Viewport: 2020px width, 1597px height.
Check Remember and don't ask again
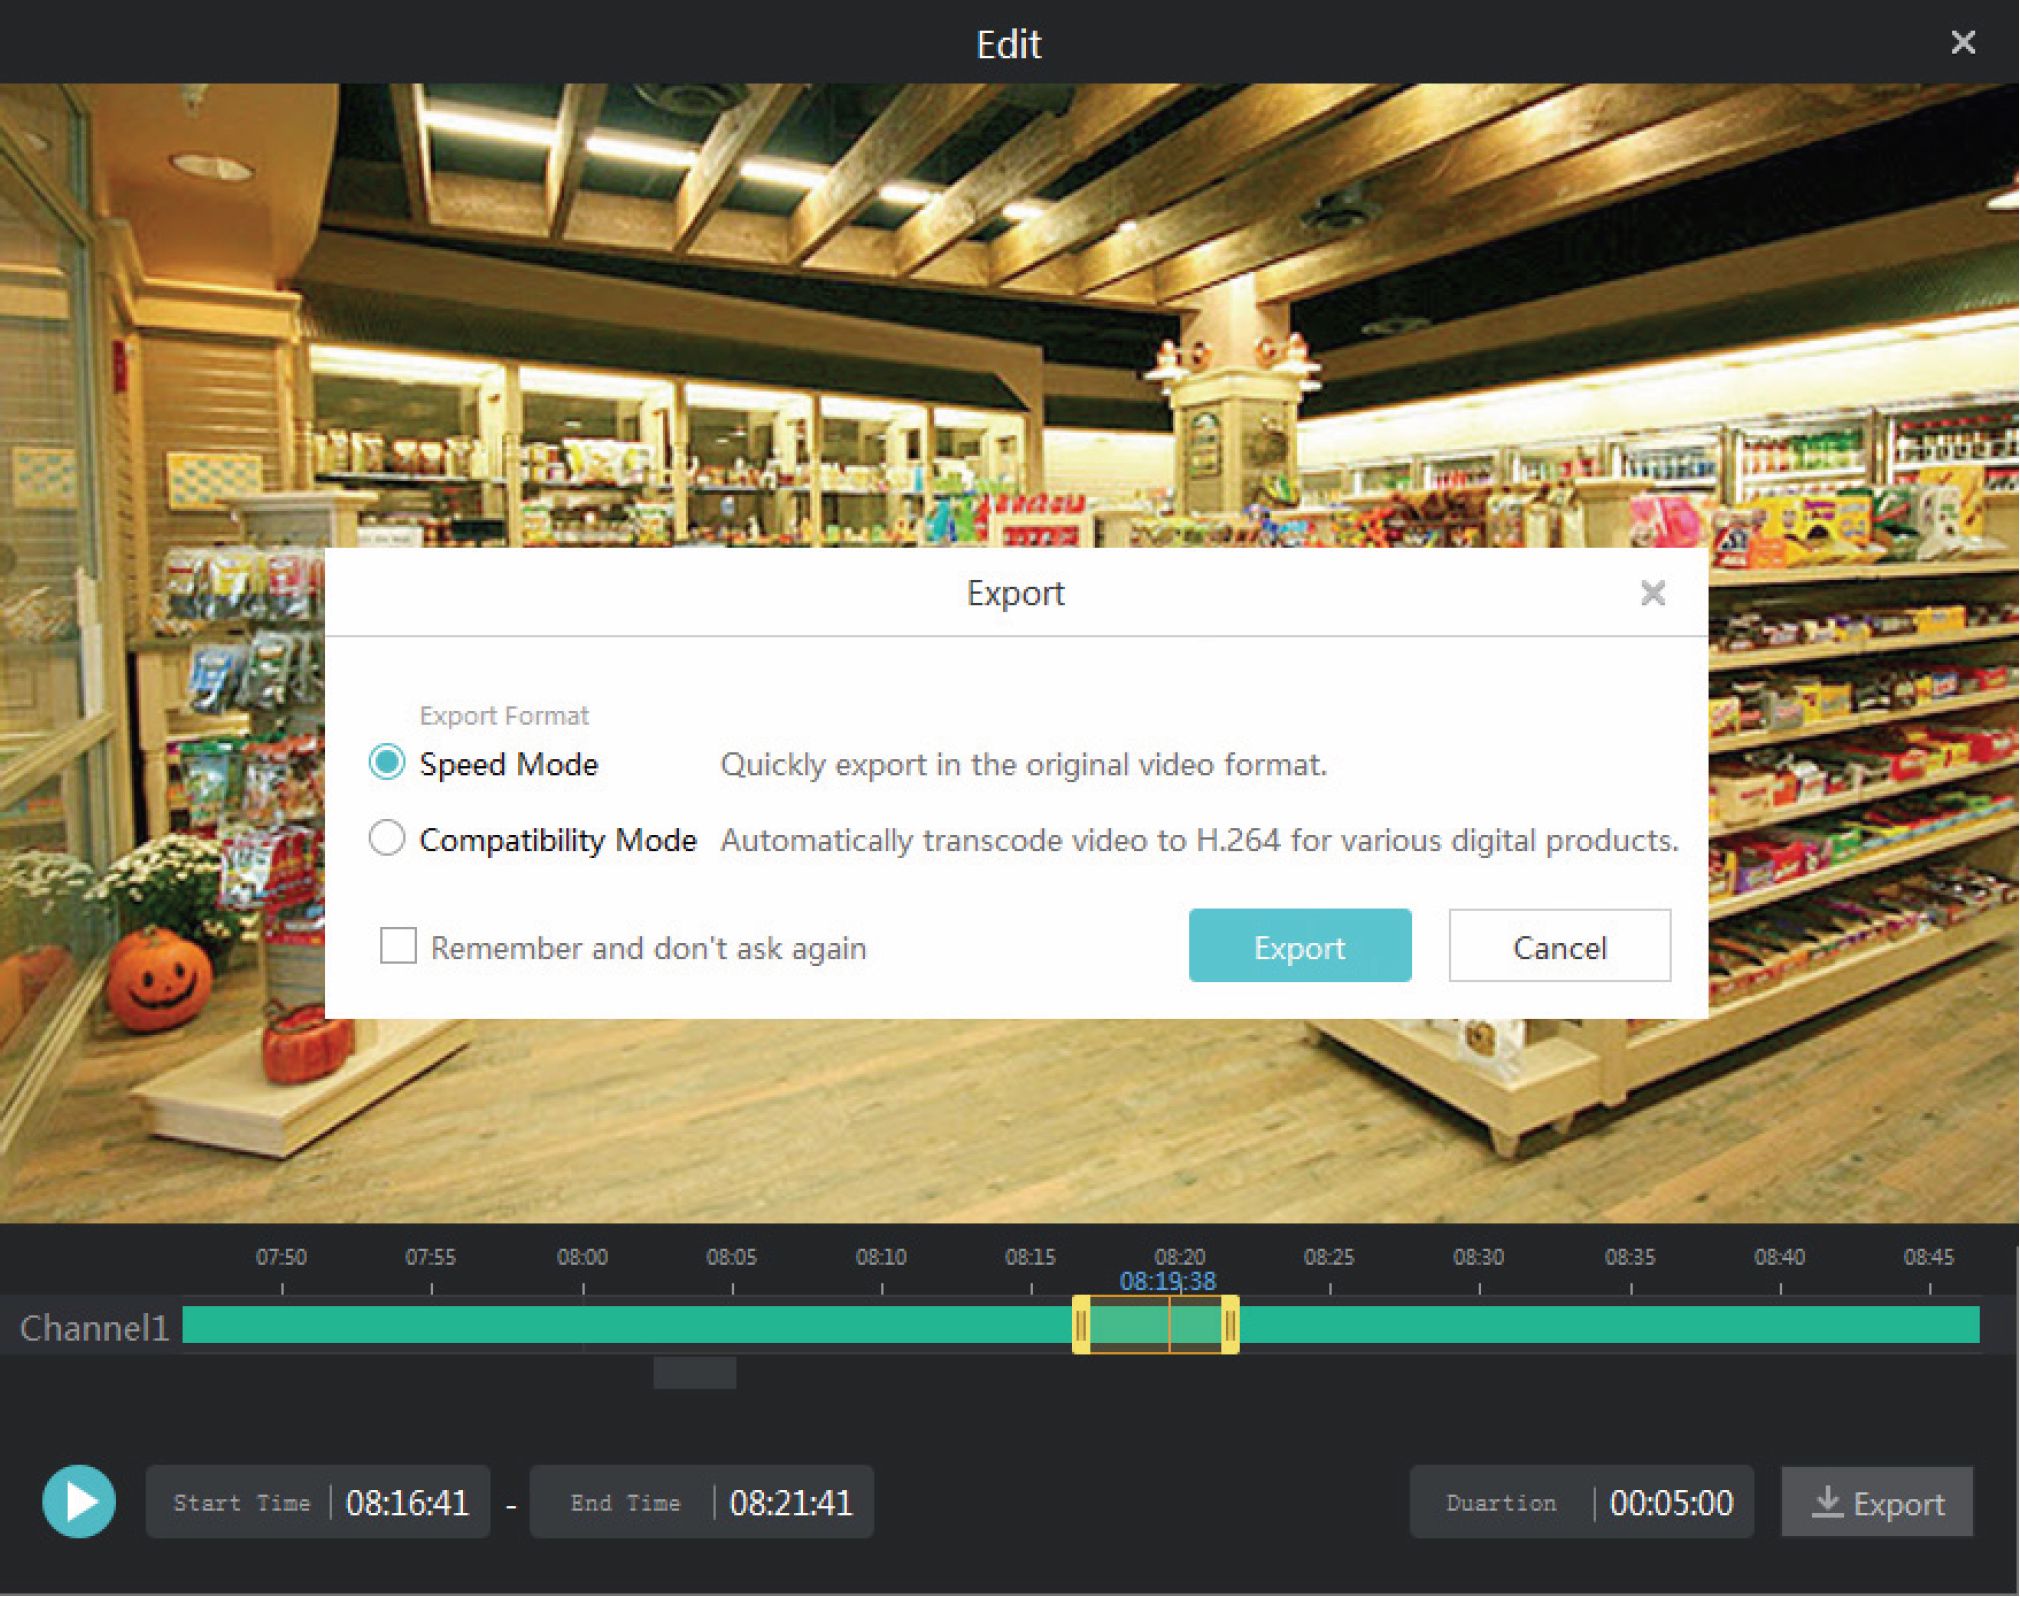click(x=398, y=945)
